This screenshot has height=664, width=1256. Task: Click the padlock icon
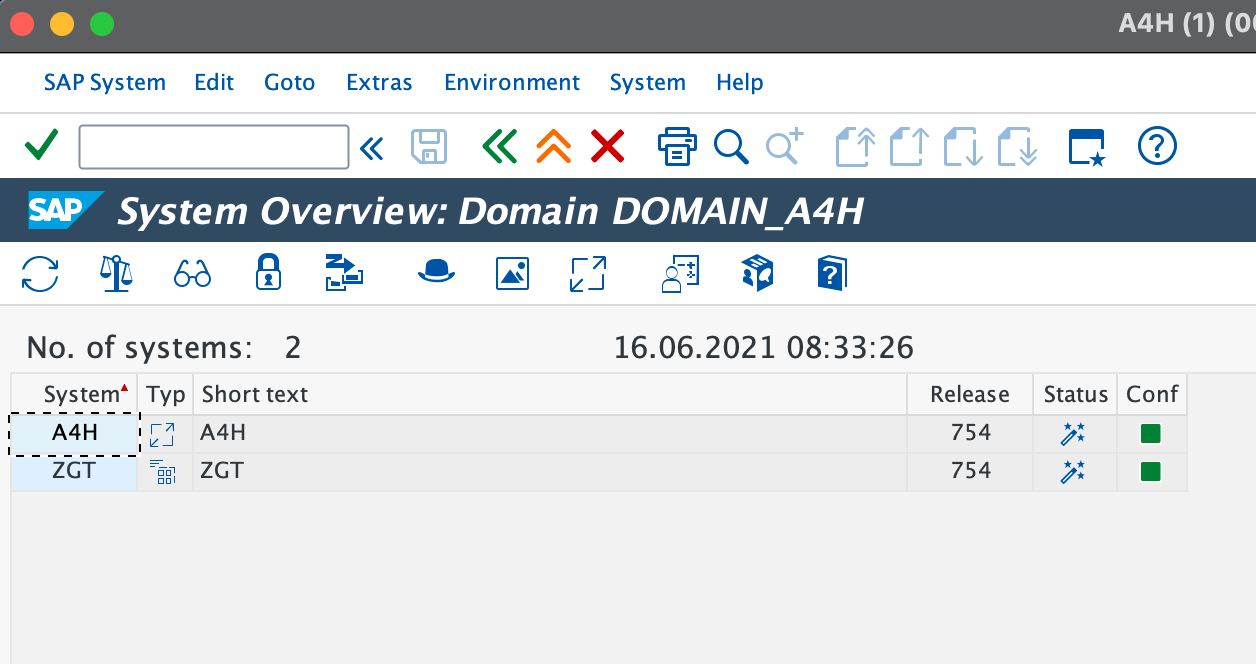tap(268, 272)
